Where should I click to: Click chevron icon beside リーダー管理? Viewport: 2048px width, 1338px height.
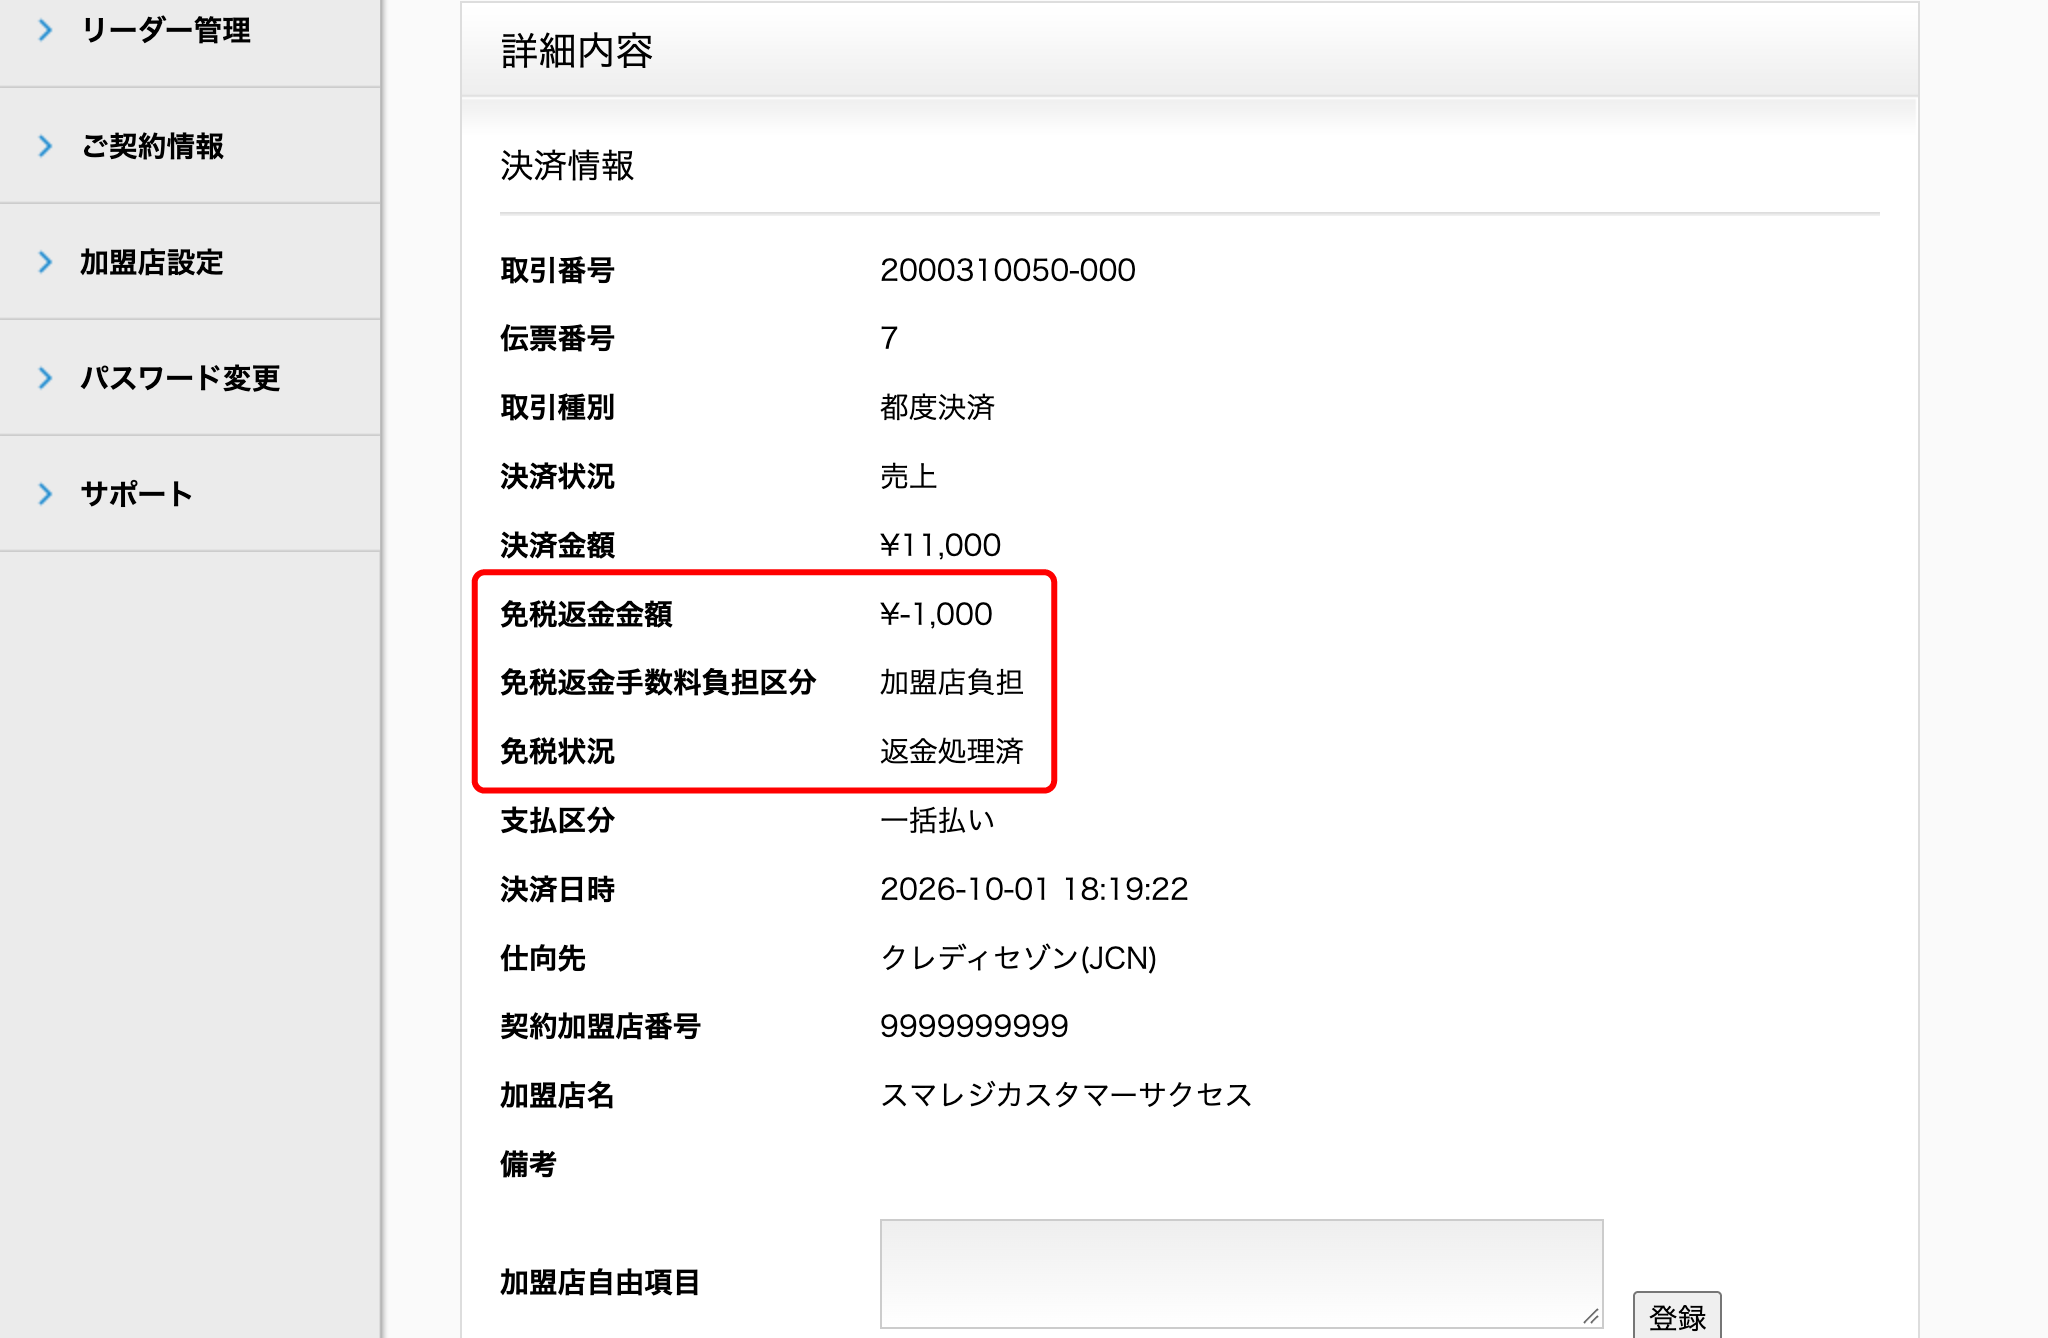(x=45, y=31)
